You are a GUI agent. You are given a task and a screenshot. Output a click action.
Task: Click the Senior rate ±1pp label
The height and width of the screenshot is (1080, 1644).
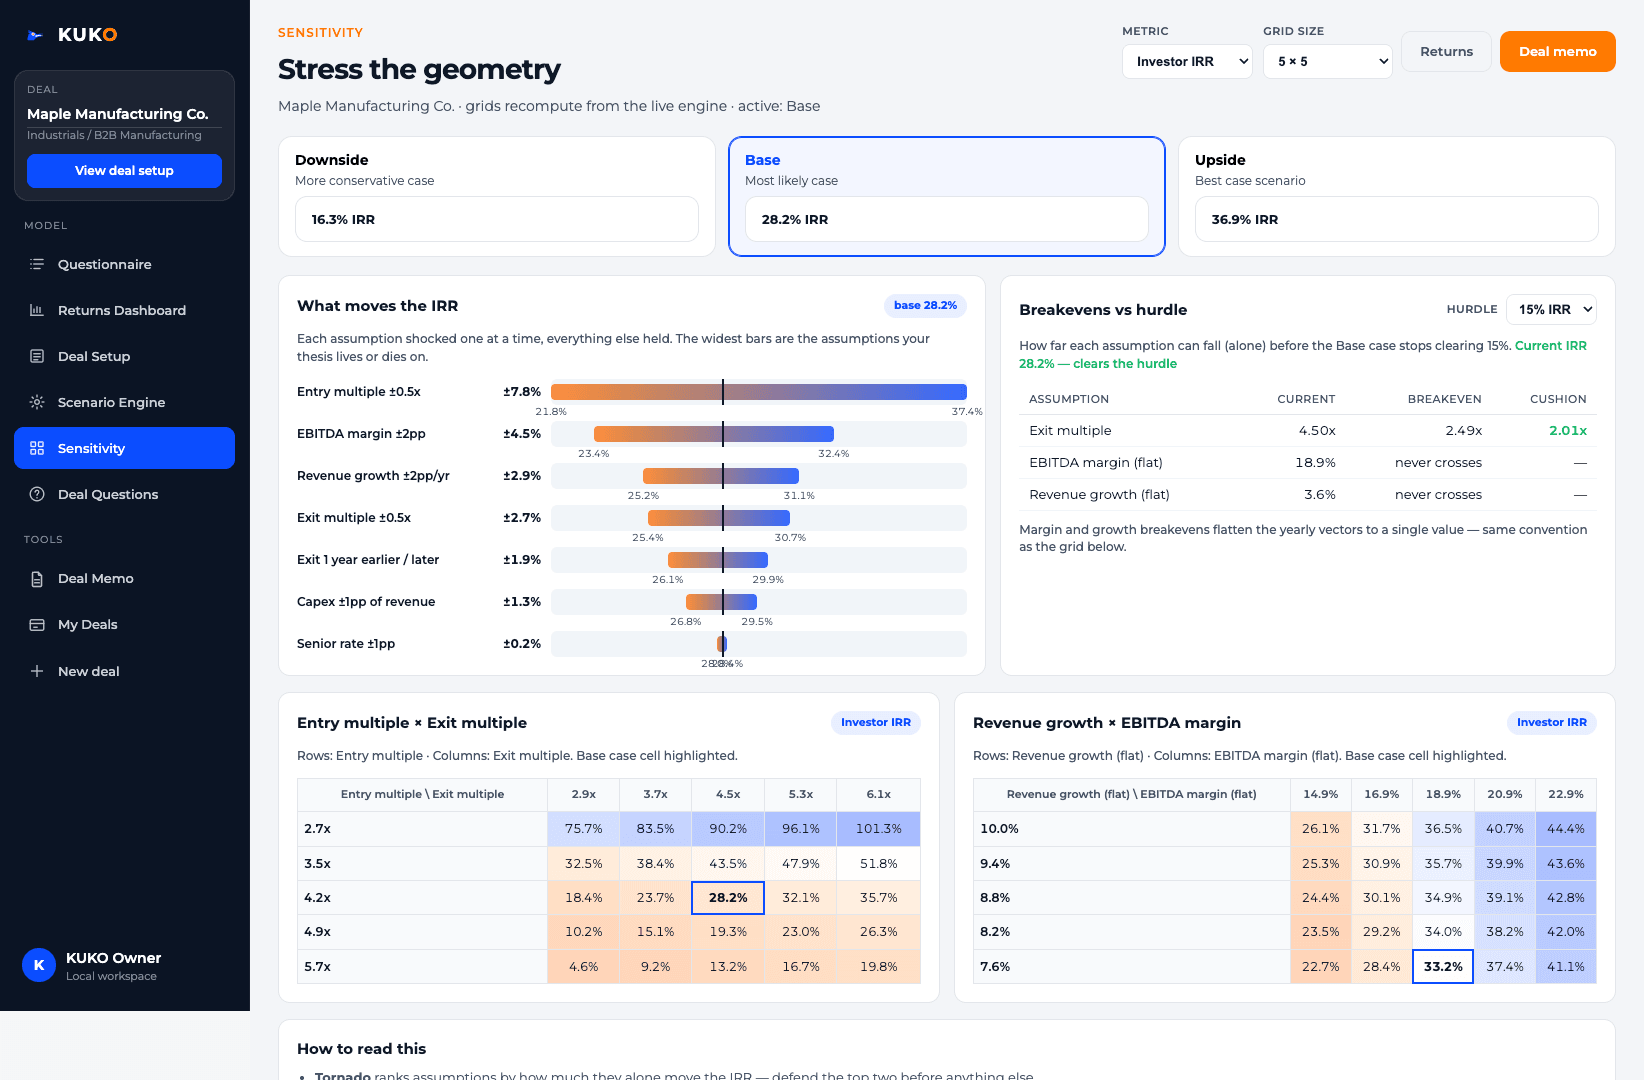346,644
